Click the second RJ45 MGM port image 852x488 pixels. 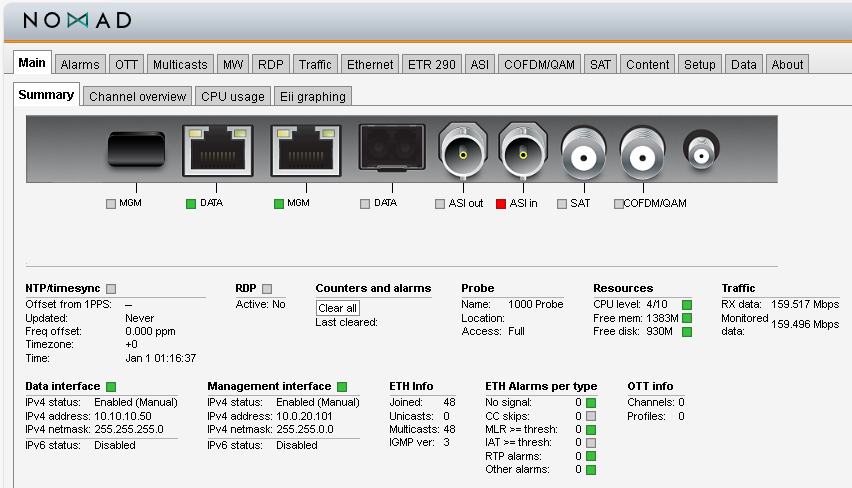click(306, 151)
